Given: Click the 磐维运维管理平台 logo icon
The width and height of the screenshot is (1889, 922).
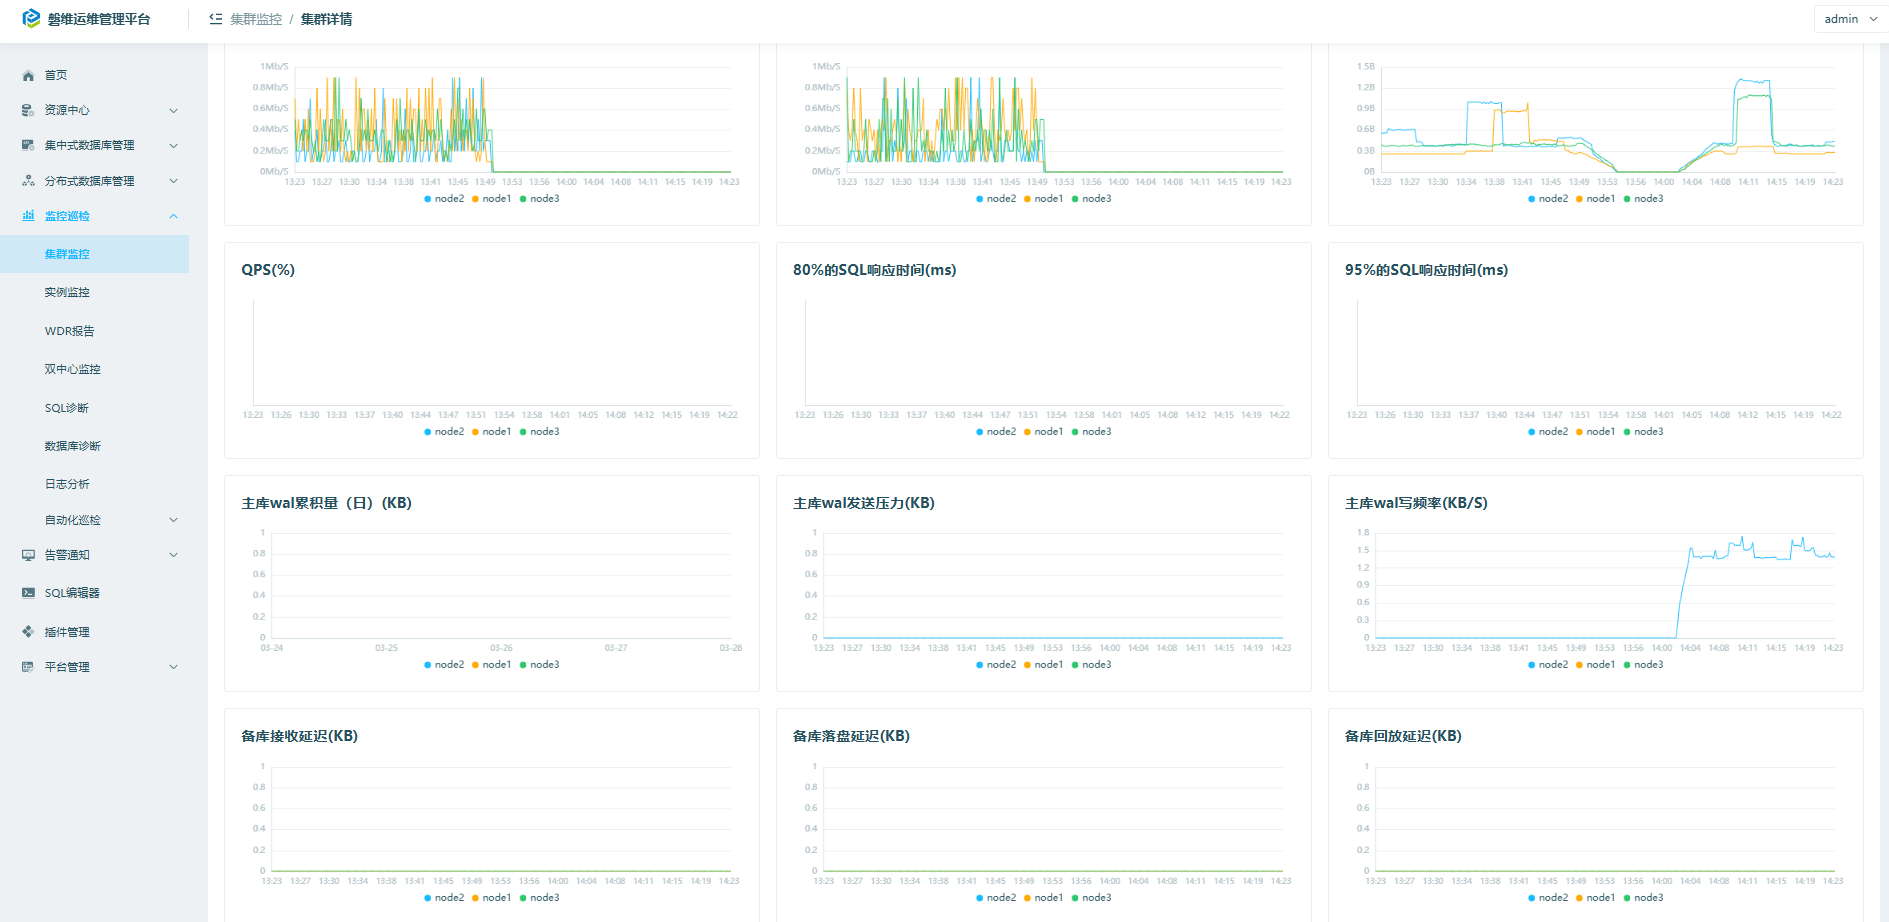Looking at the screenshot, I should point(31,18).
